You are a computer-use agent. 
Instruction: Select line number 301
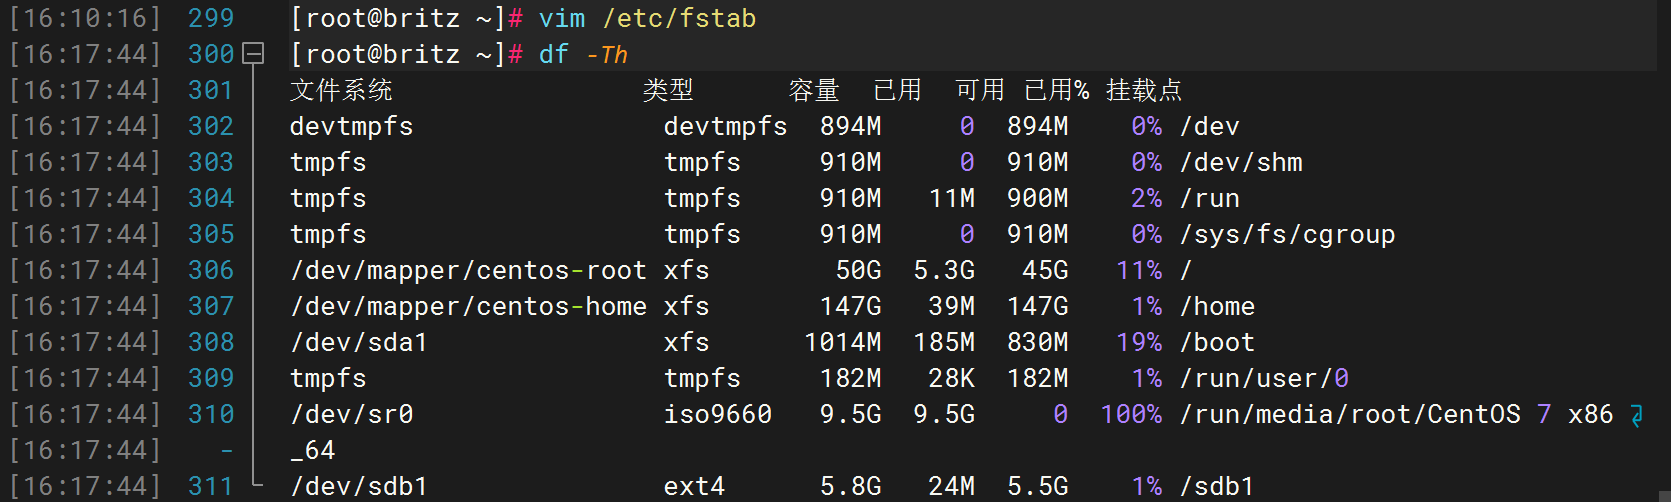coord(211,90)
